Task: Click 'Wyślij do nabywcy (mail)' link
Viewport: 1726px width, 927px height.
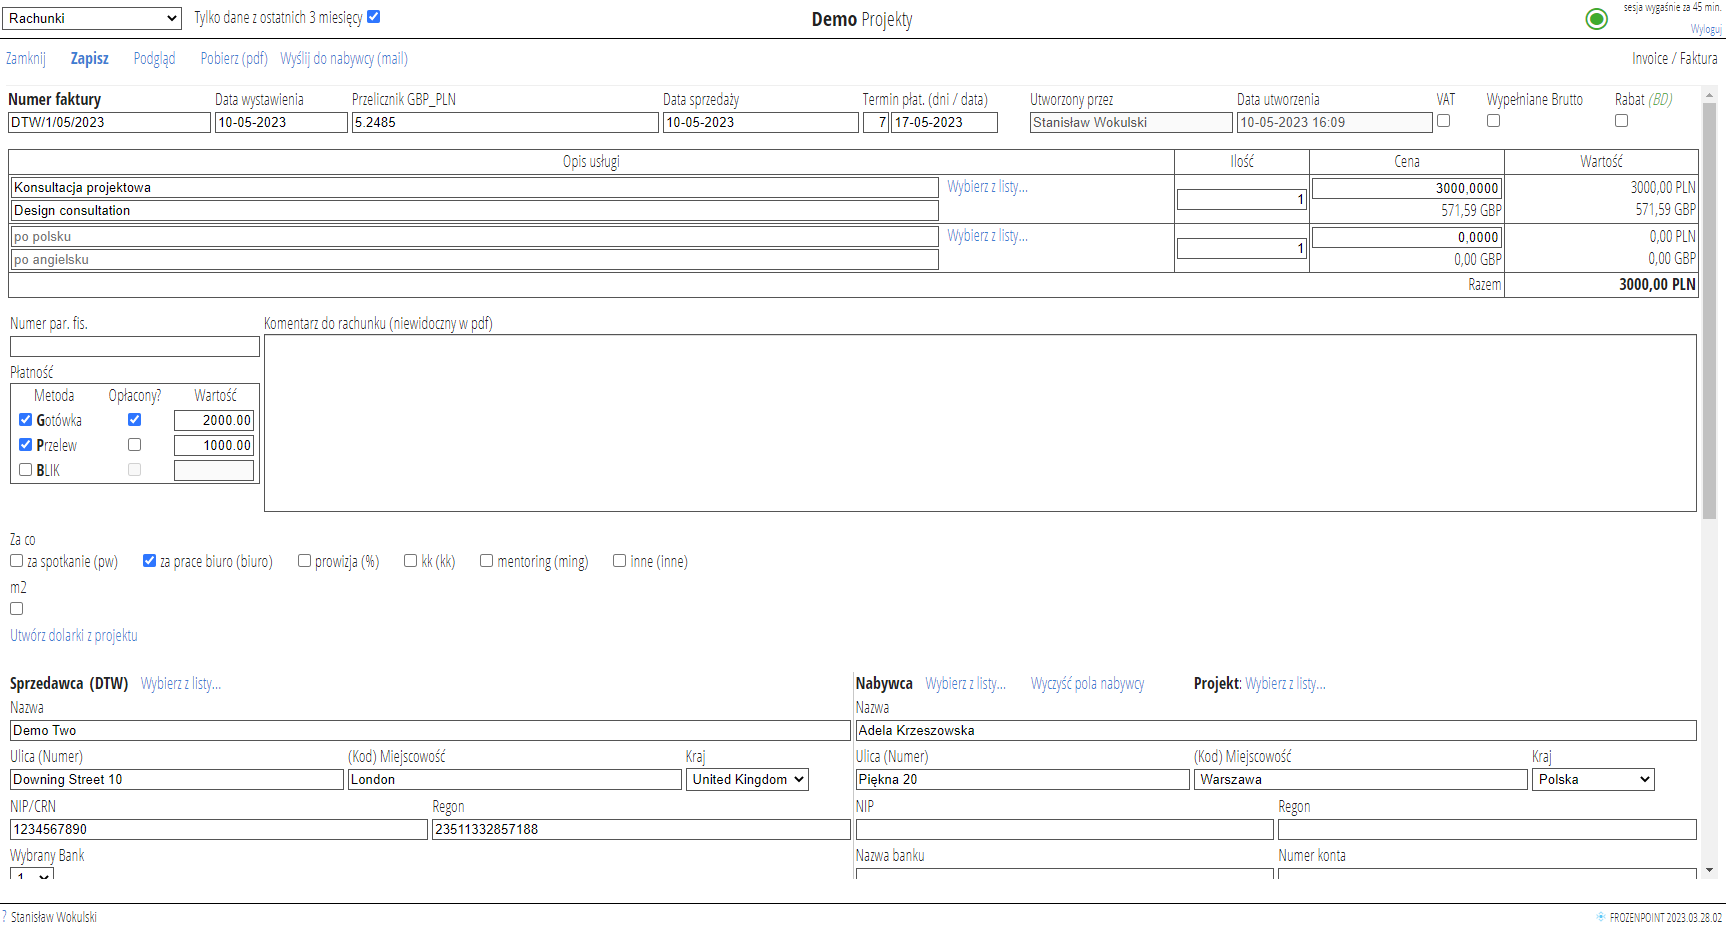Action: point(344,58)
